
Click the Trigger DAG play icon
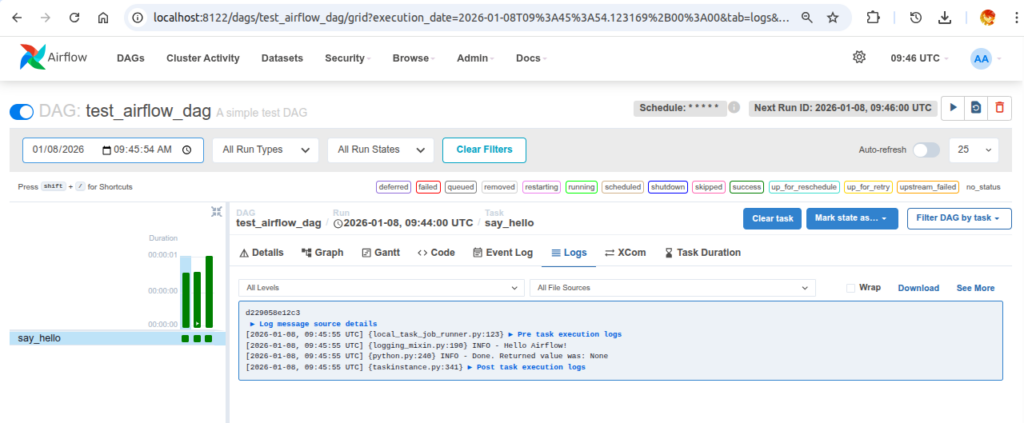[954, 107]
